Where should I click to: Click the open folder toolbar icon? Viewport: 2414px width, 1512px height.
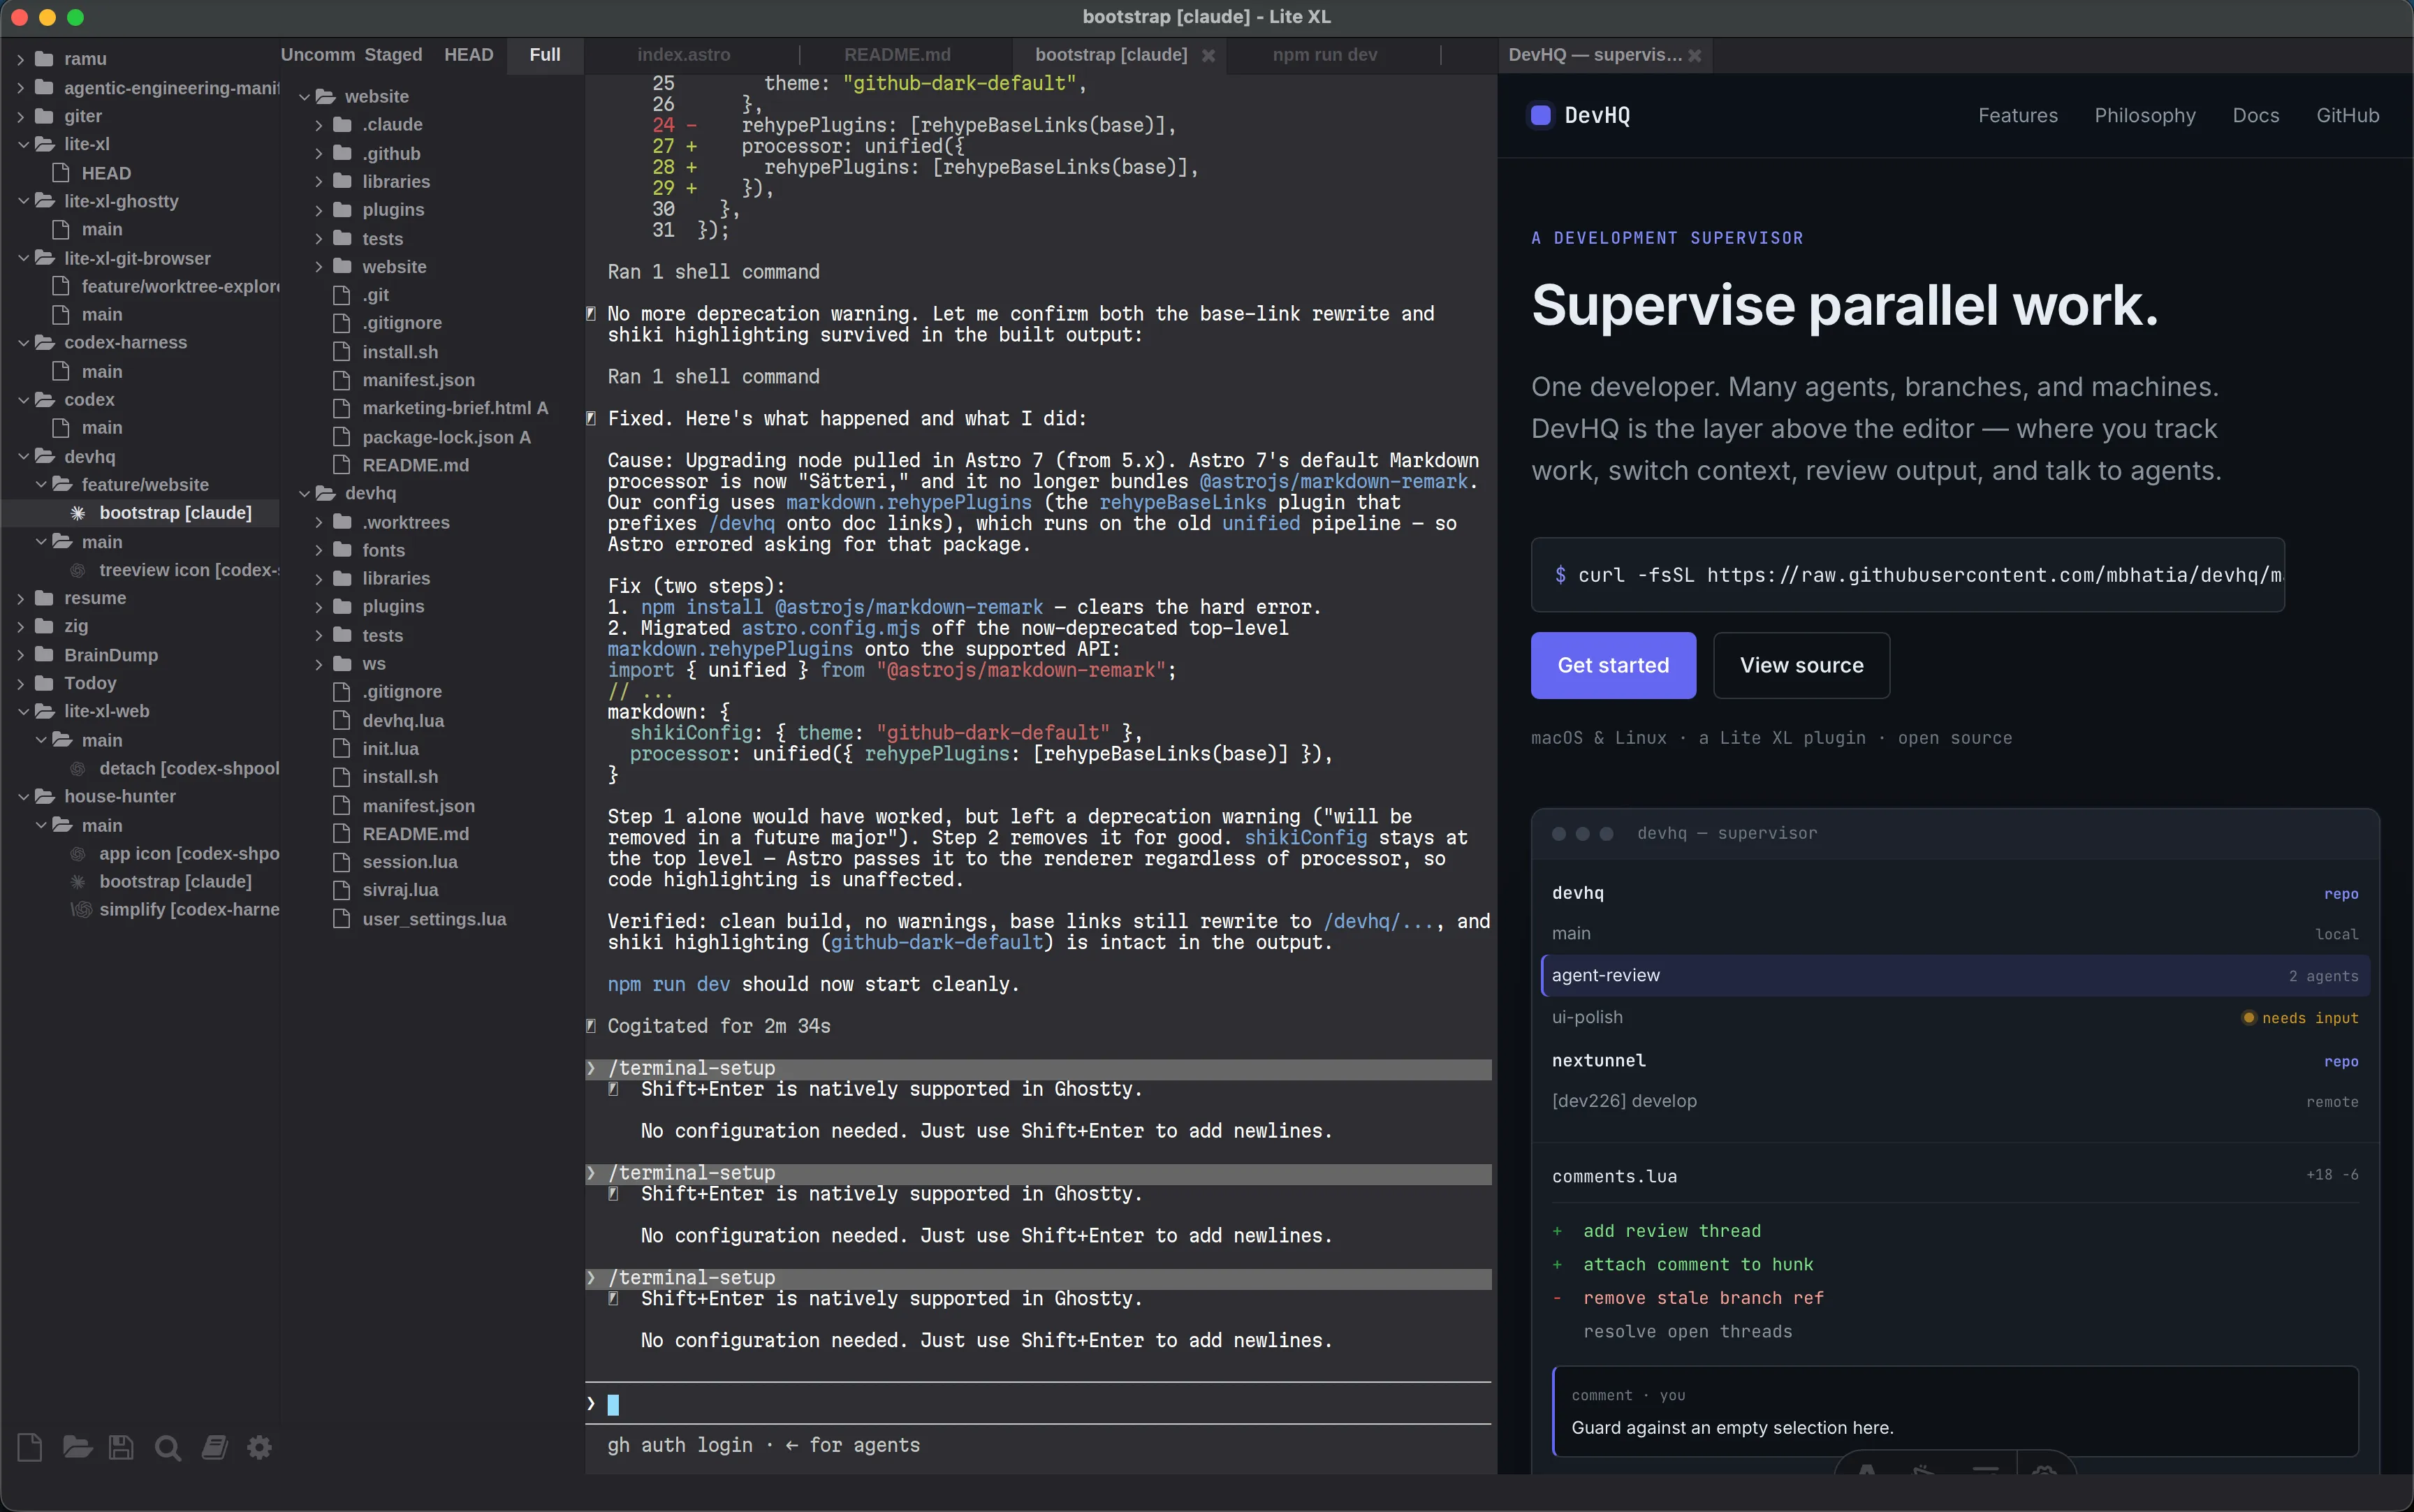tap(77, 1447)
